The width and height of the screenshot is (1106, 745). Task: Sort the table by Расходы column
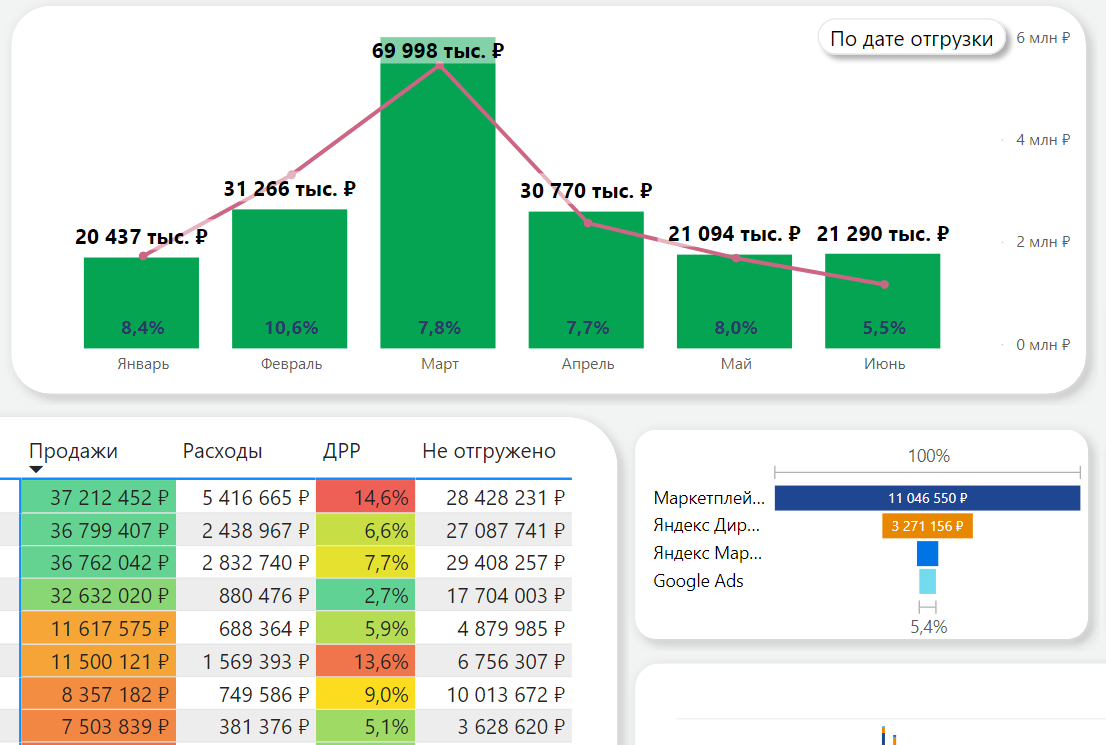(x=222, y=451)
